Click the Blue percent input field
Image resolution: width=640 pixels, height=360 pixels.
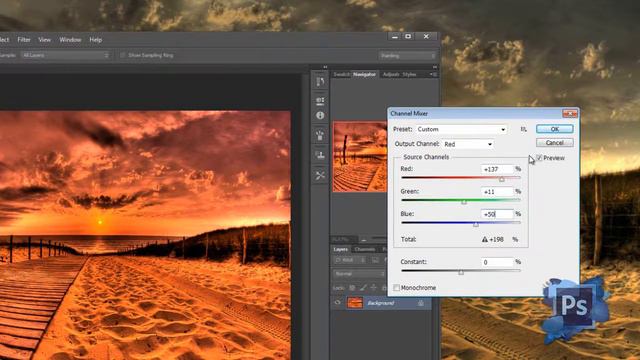[x=497, y=214]
